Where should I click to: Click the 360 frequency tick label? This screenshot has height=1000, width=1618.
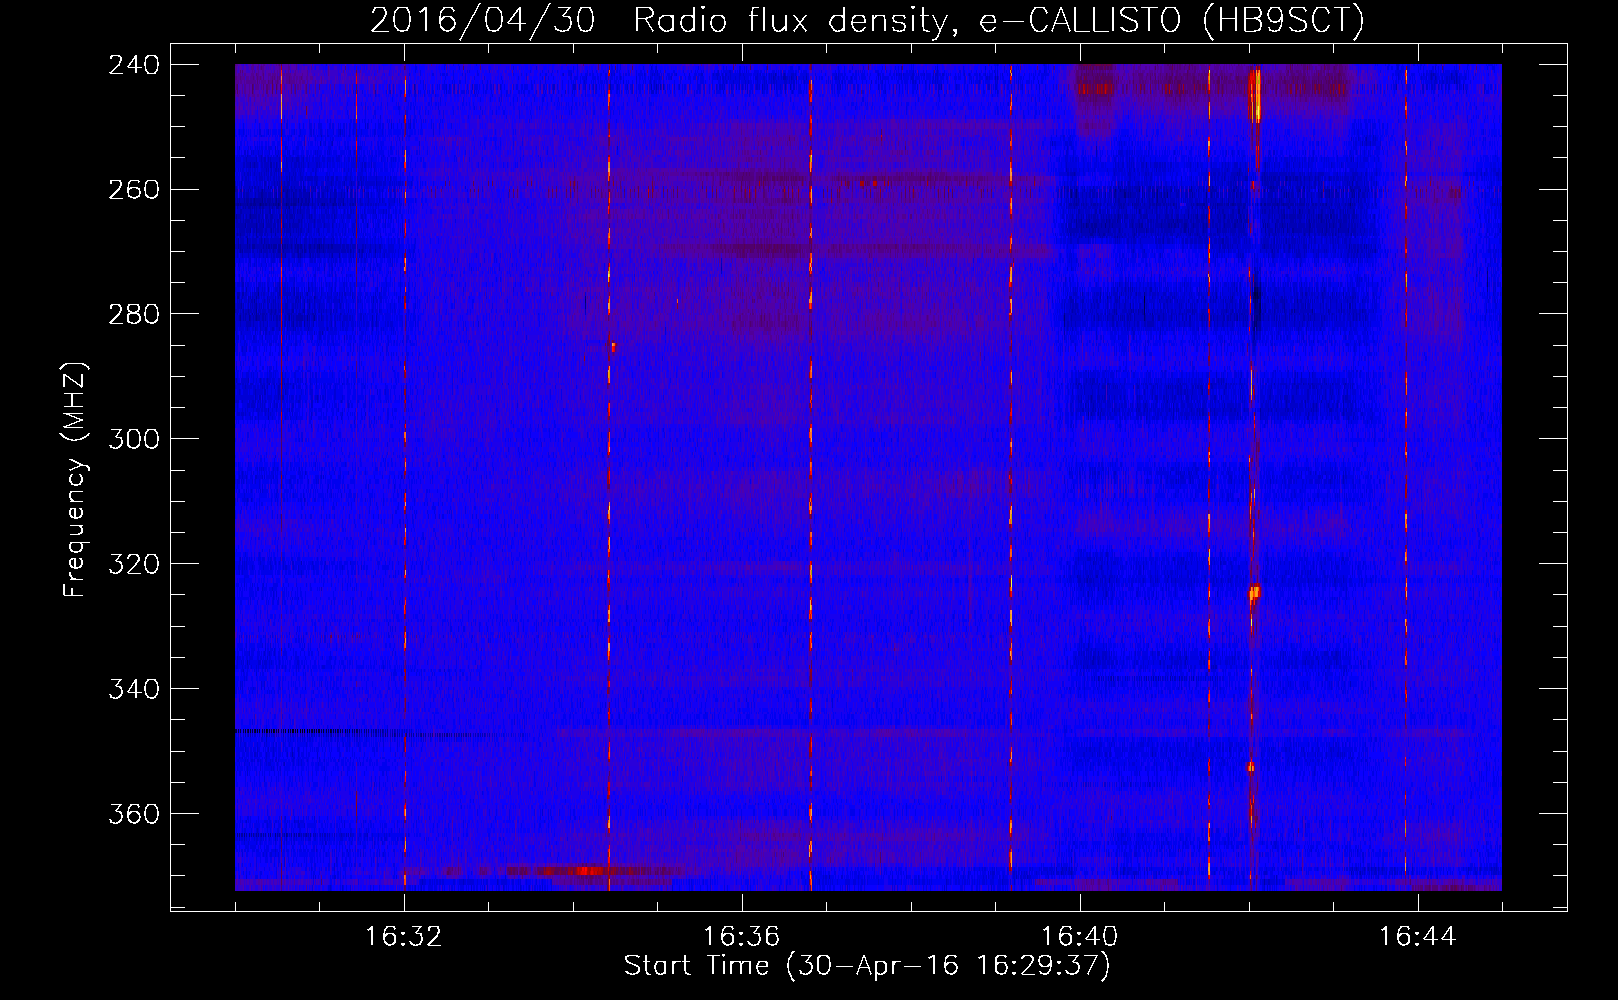pyautogui.click(x=134, y=814)
